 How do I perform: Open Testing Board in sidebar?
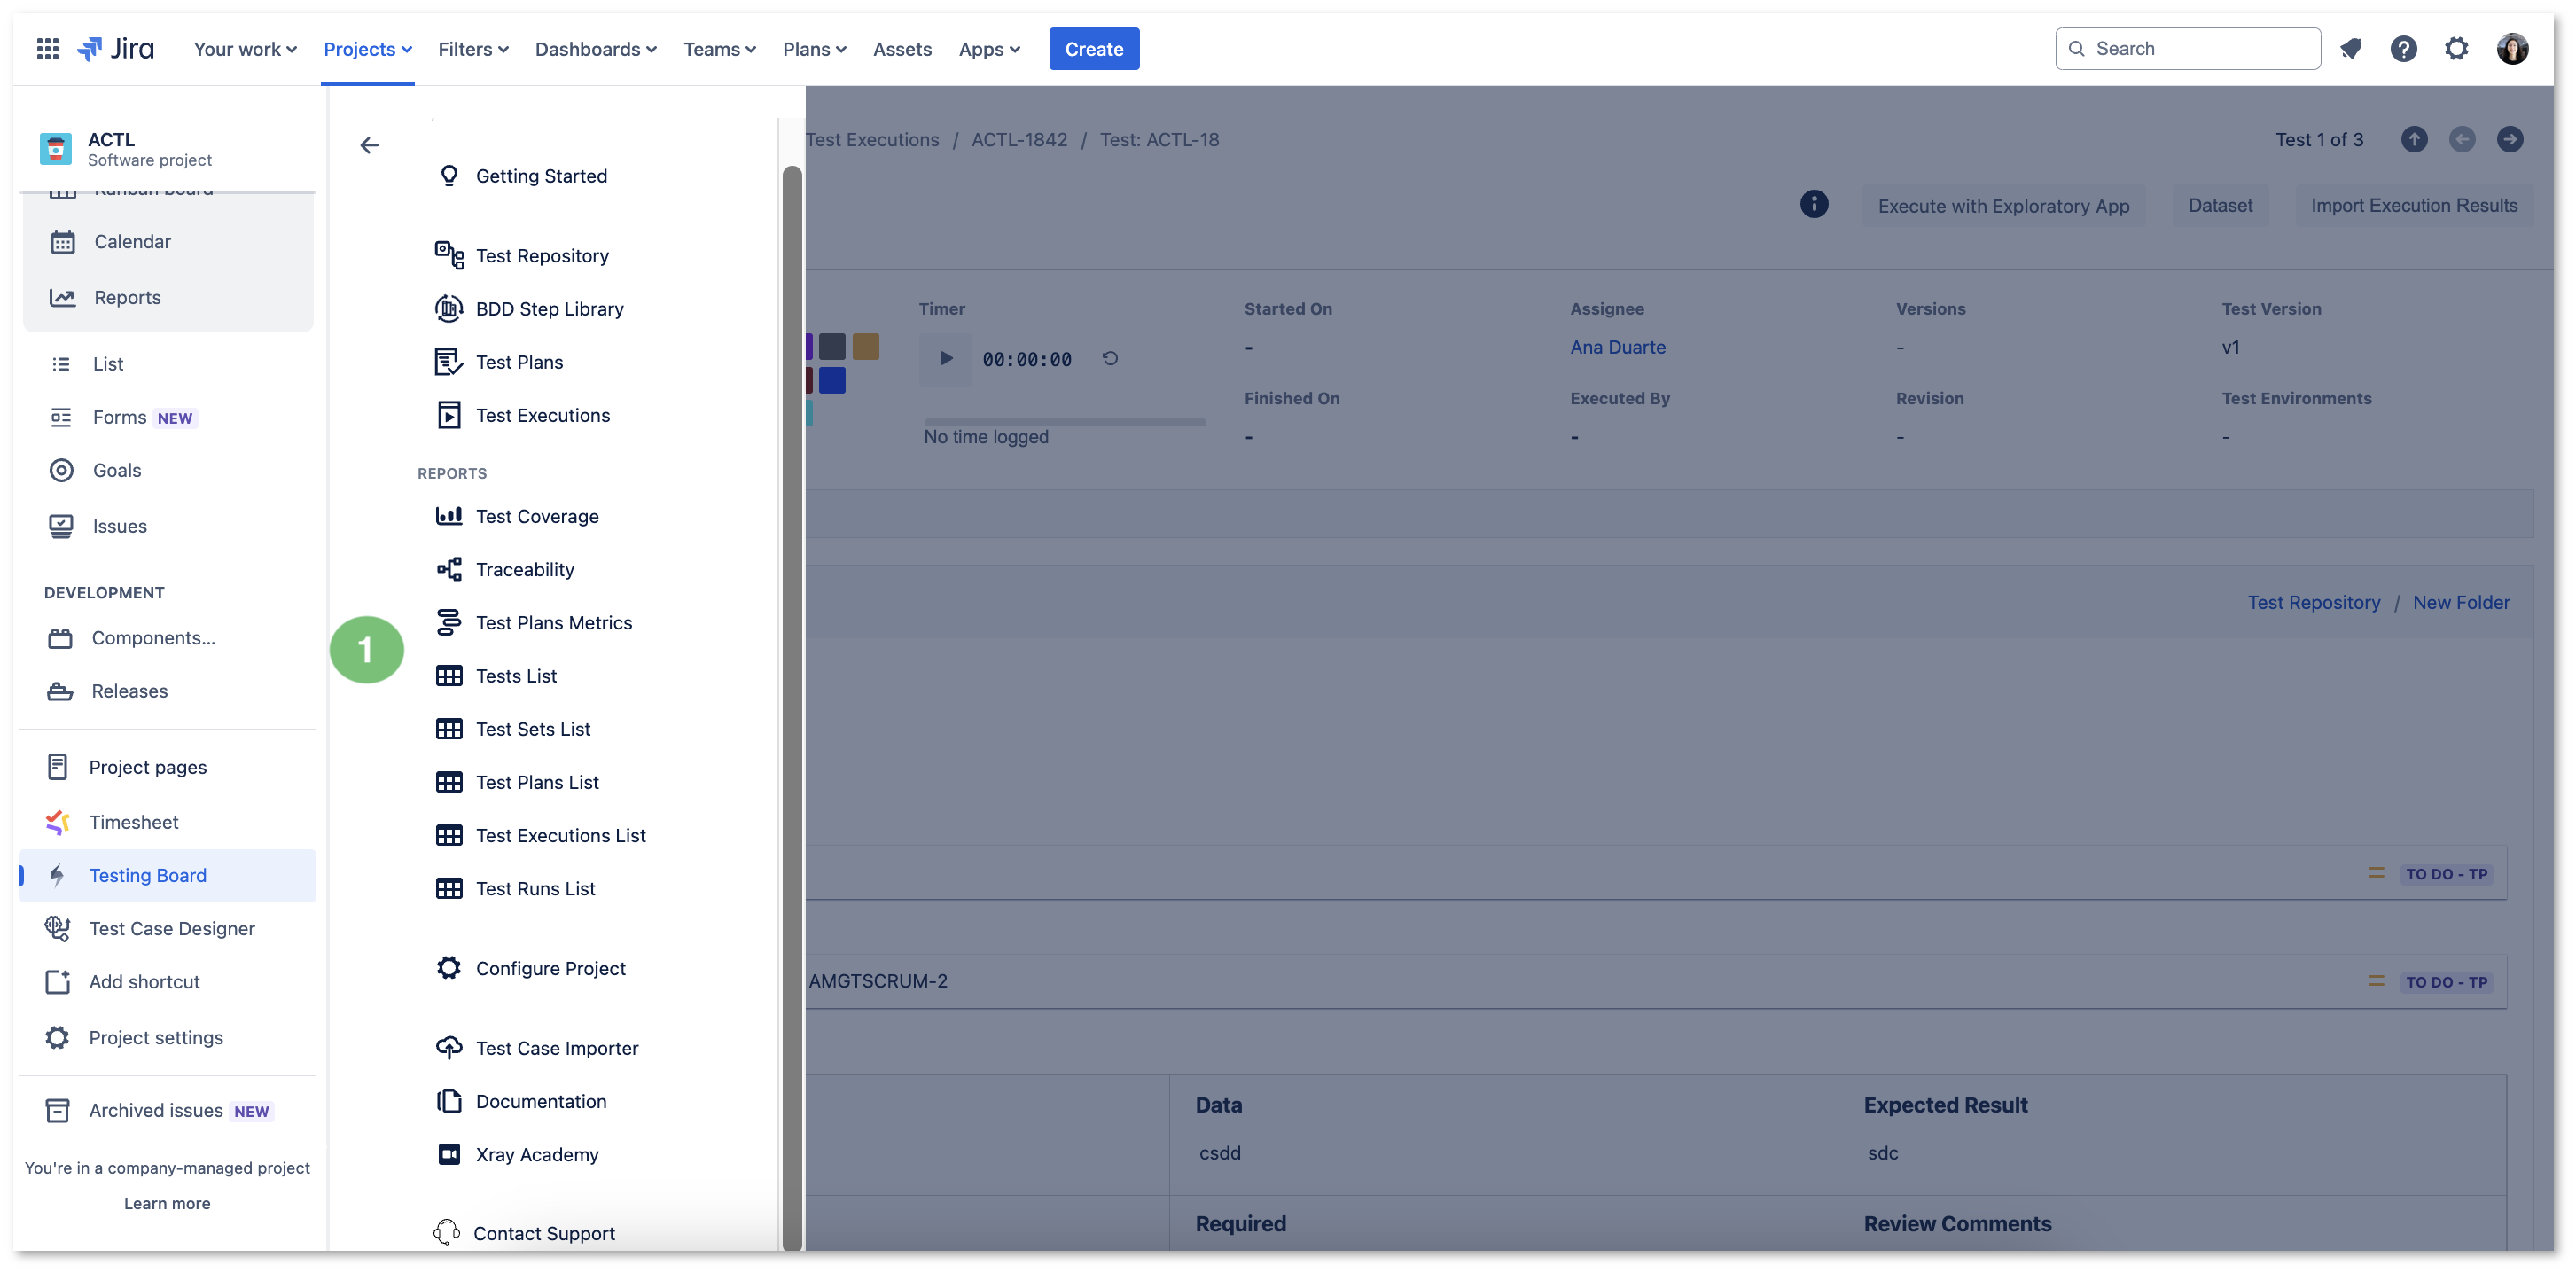167,875
